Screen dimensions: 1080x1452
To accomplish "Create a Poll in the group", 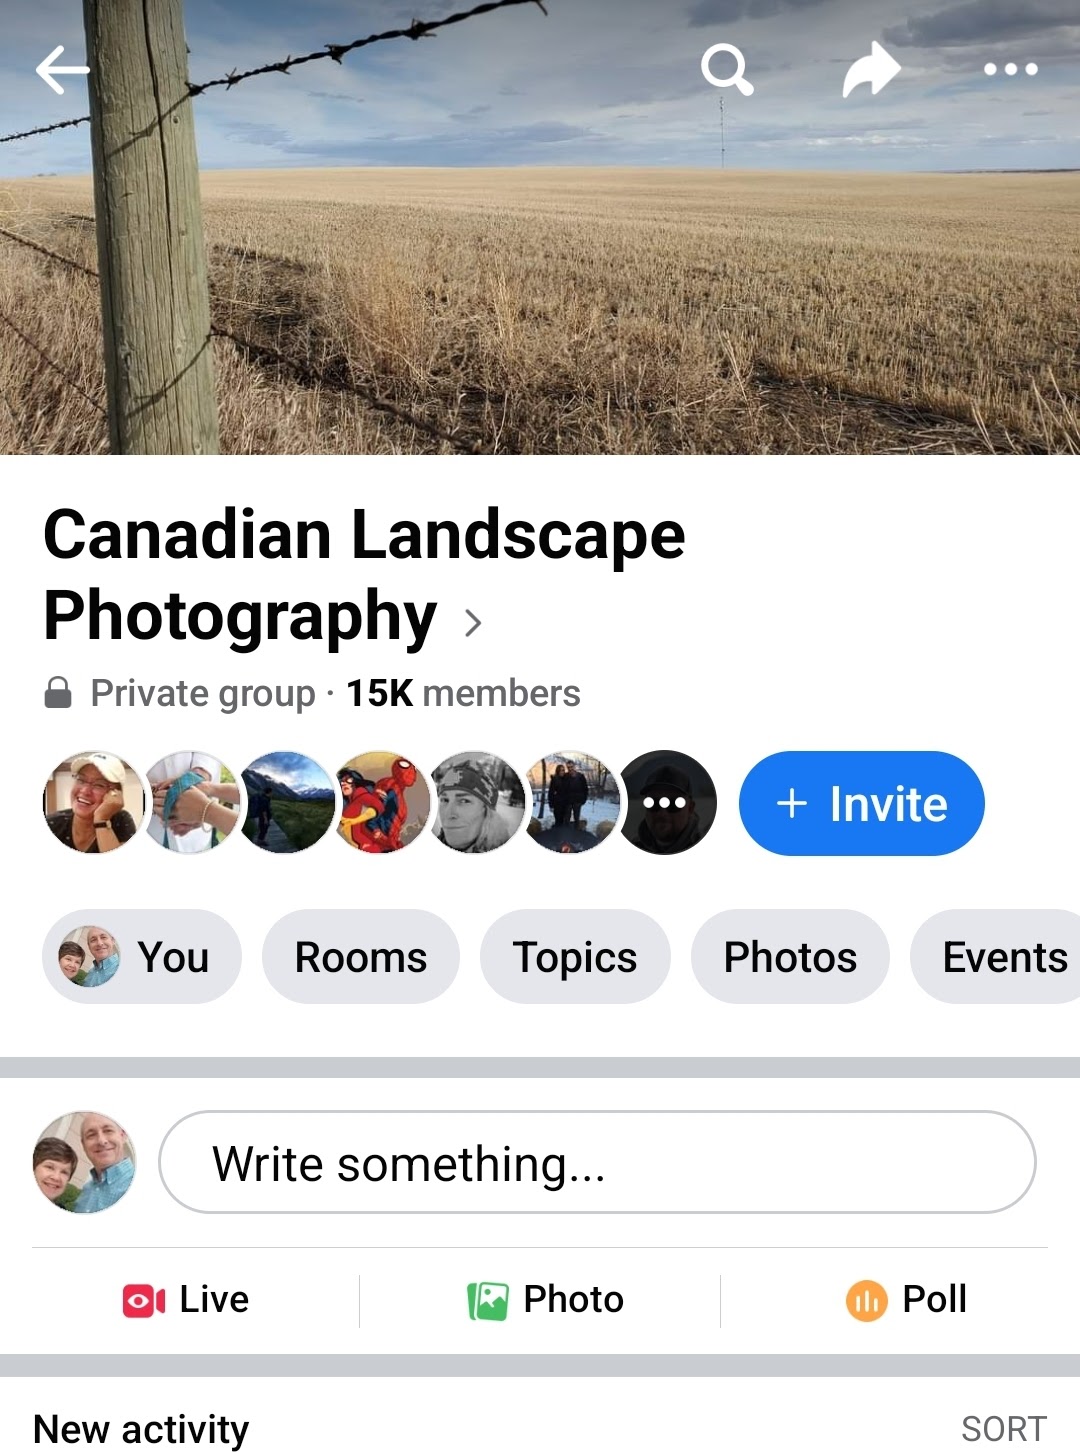I will pos(907,1300).
